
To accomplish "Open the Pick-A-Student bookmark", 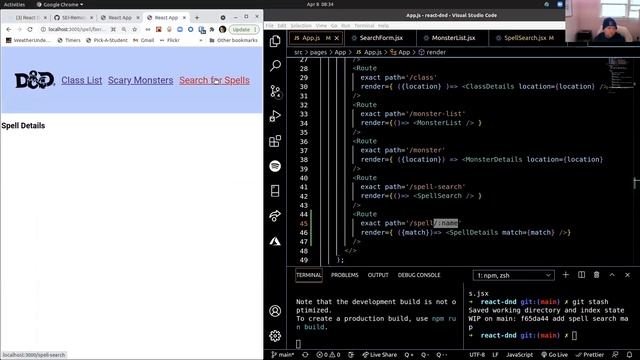I will pos(107,40).
